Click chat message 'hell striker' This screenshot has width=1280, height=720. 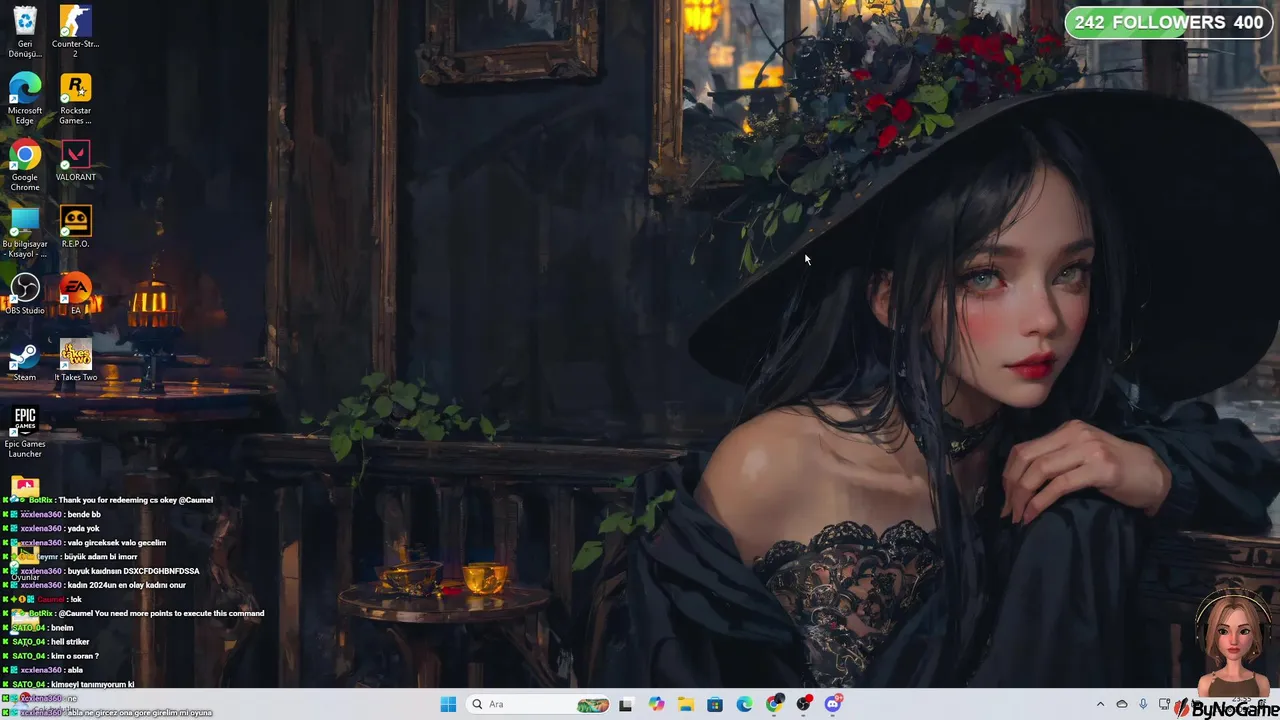70,642
